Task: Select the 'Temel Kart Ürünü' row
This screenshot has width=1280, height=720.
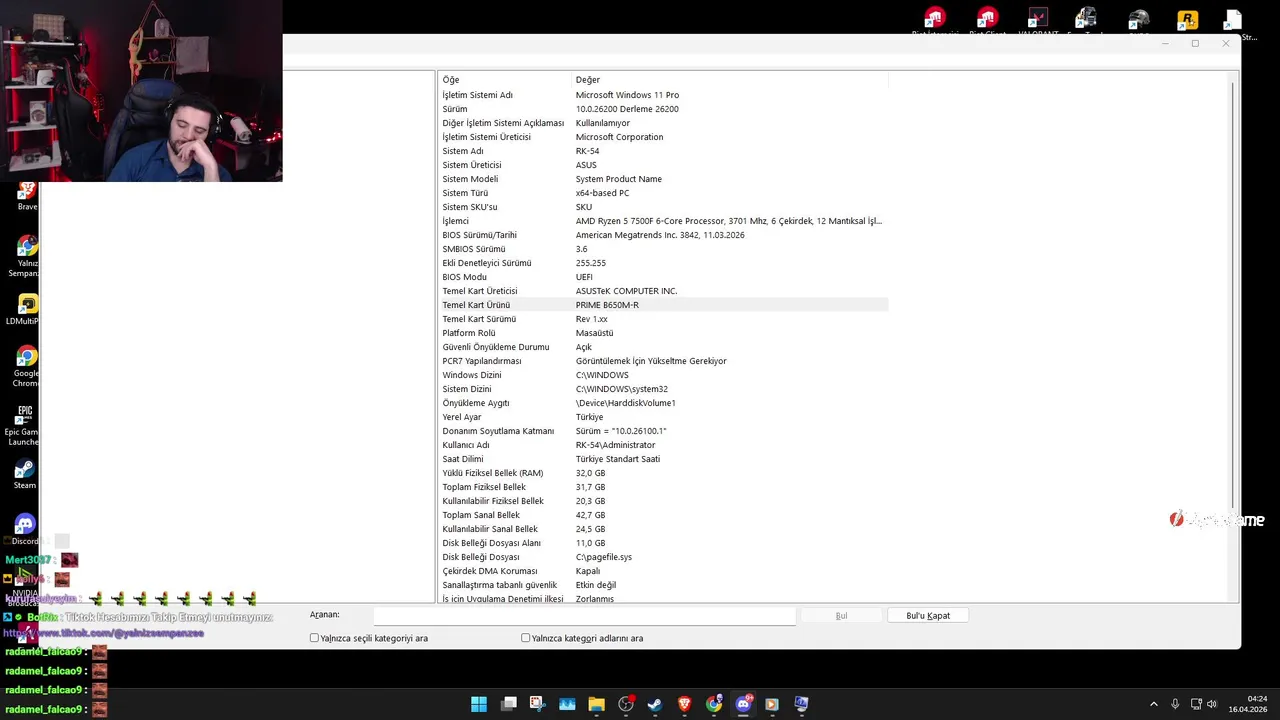Action: 663,305
